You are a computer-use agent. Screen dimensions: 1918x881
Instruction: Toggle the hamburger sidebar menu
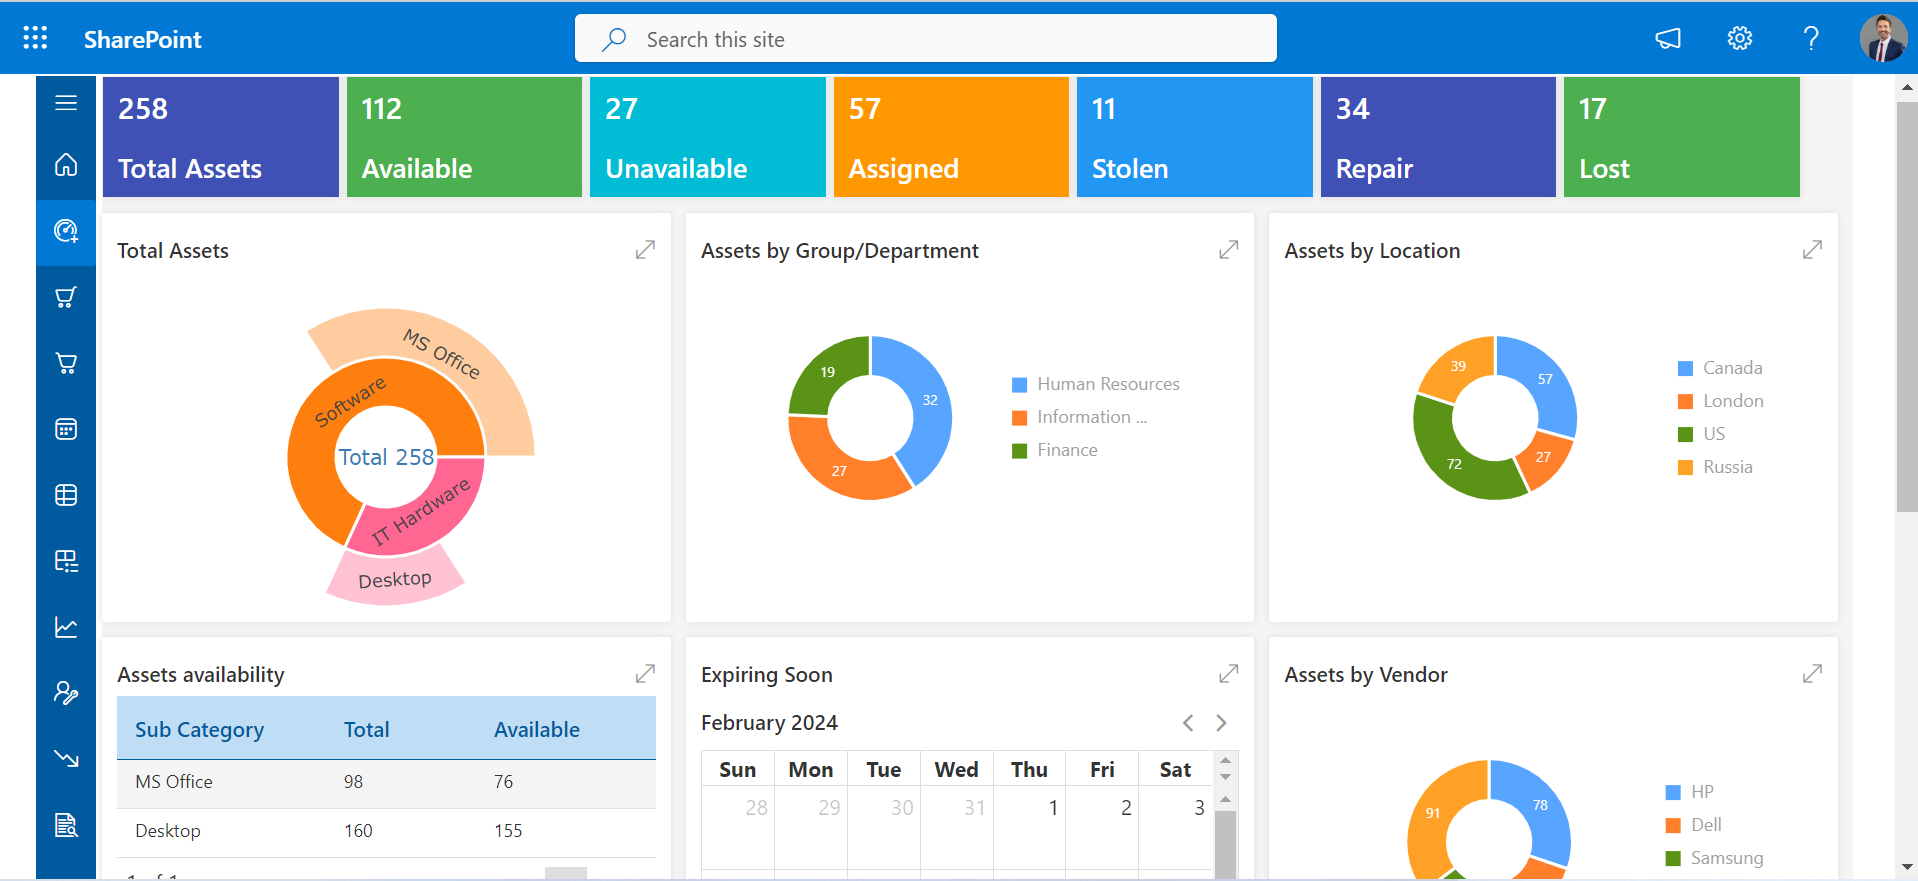[x=66, y=103]
